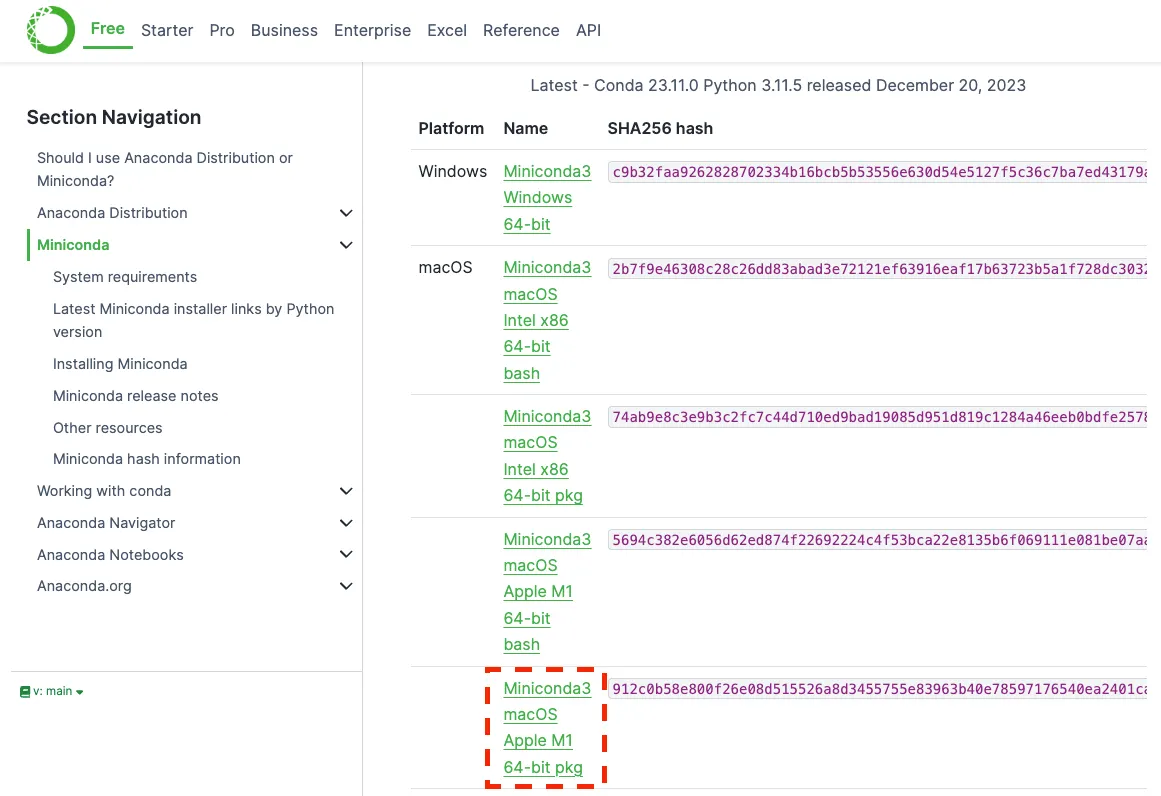Image resolution: width=1161 pixels, height=796 pixels.
Task: Open Miniconda hash information page
Action: (x=147, y=459)
